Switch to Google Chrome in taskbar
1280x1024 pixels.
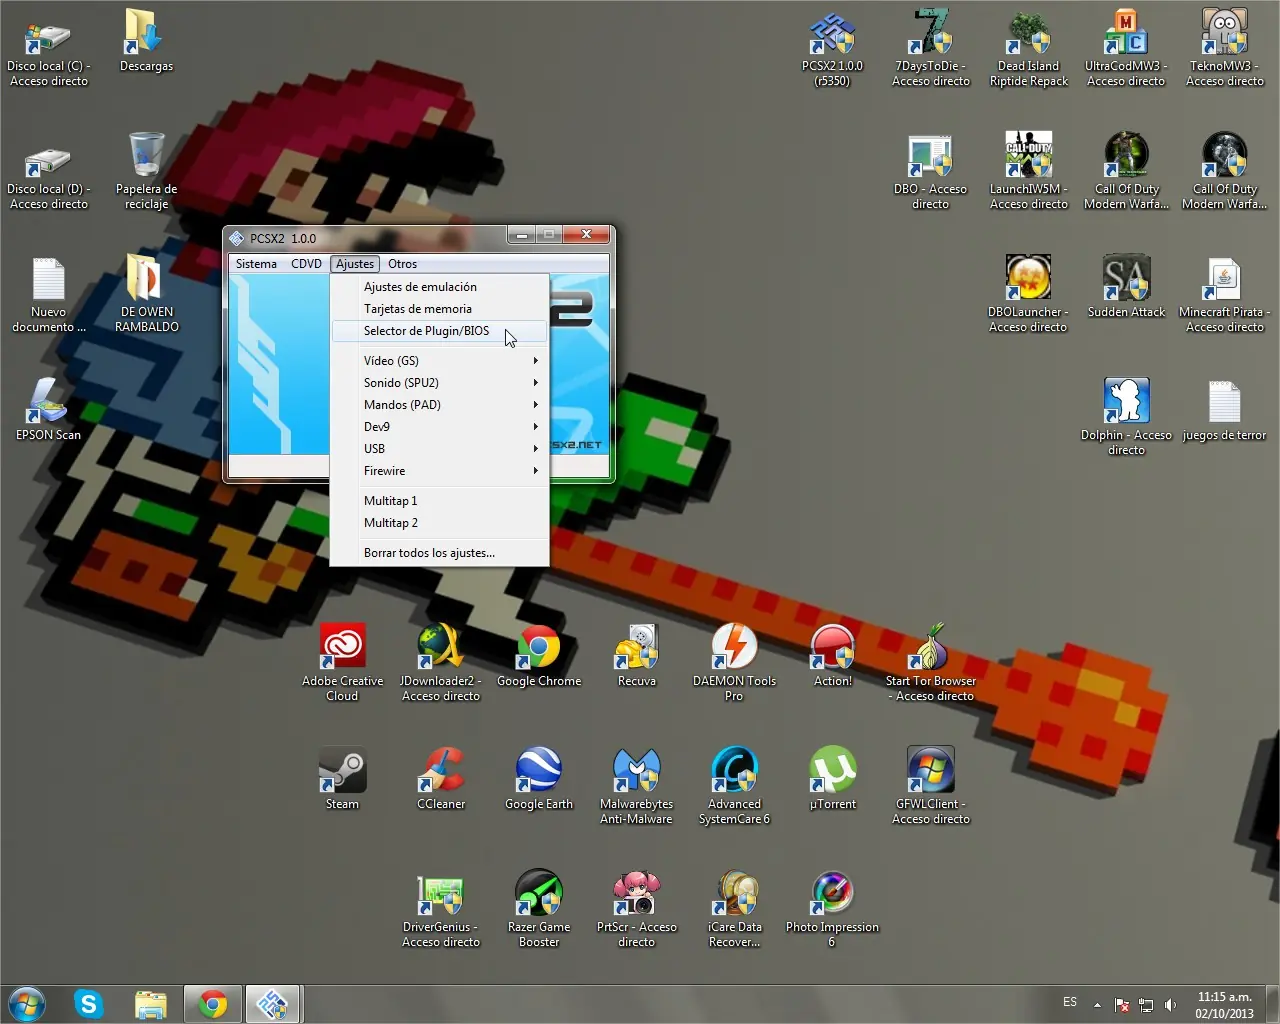pyautogui.click(x=213, y=1004)
